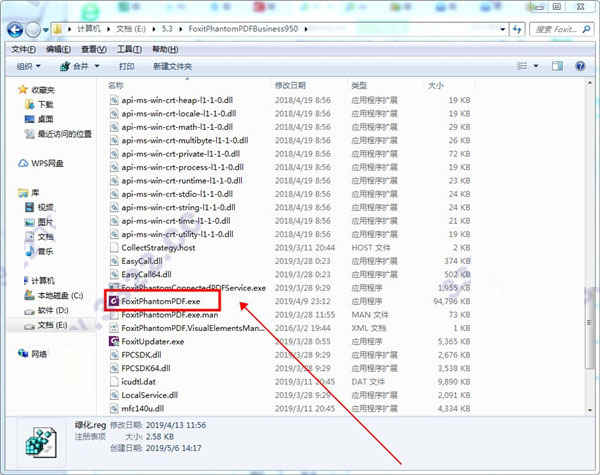The image size is (600, 475).
Task: Select the FoxitUpdater.exe file icon
Action: coord(114,341)
